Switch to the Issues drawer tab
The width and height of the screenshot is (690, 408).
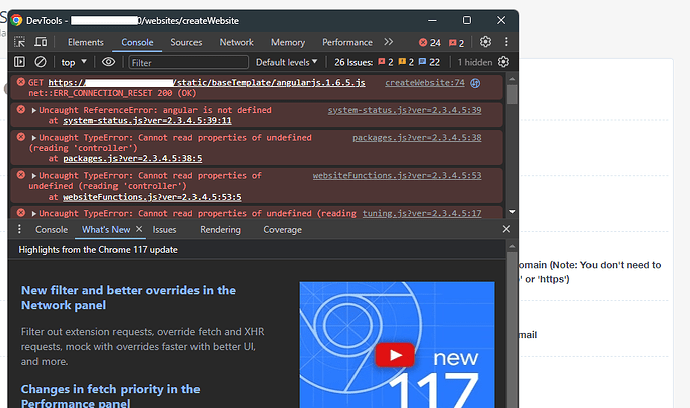coord(164,230)
